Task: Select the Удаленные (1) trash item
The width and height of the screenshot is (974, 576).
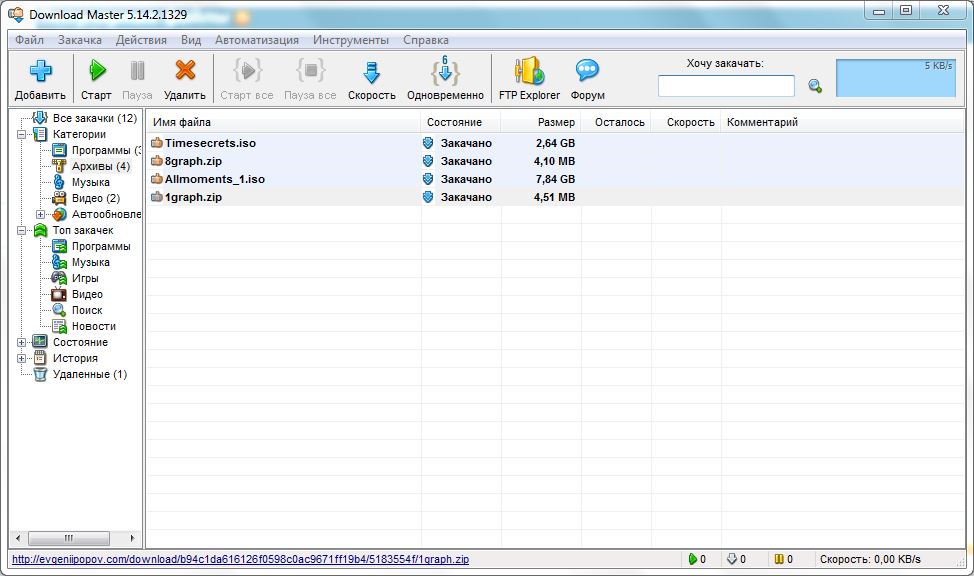Action: point(89,375)
